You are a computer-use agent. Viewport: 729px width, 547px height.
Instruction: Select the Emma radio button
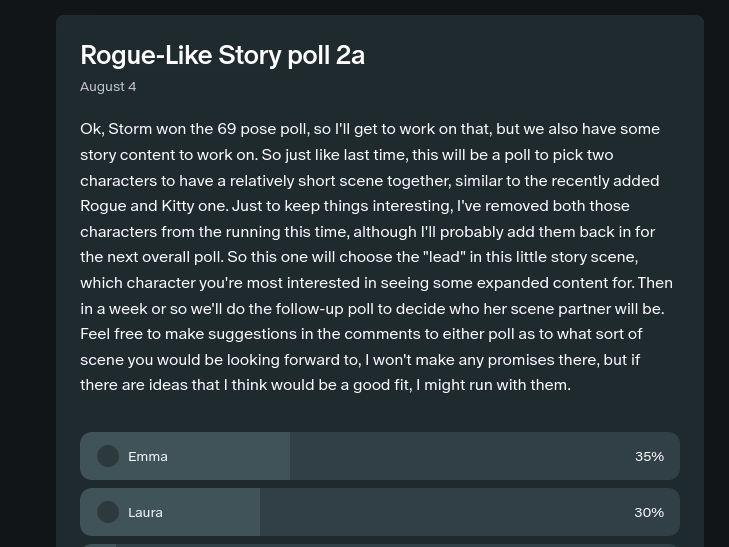click(108, 456)
